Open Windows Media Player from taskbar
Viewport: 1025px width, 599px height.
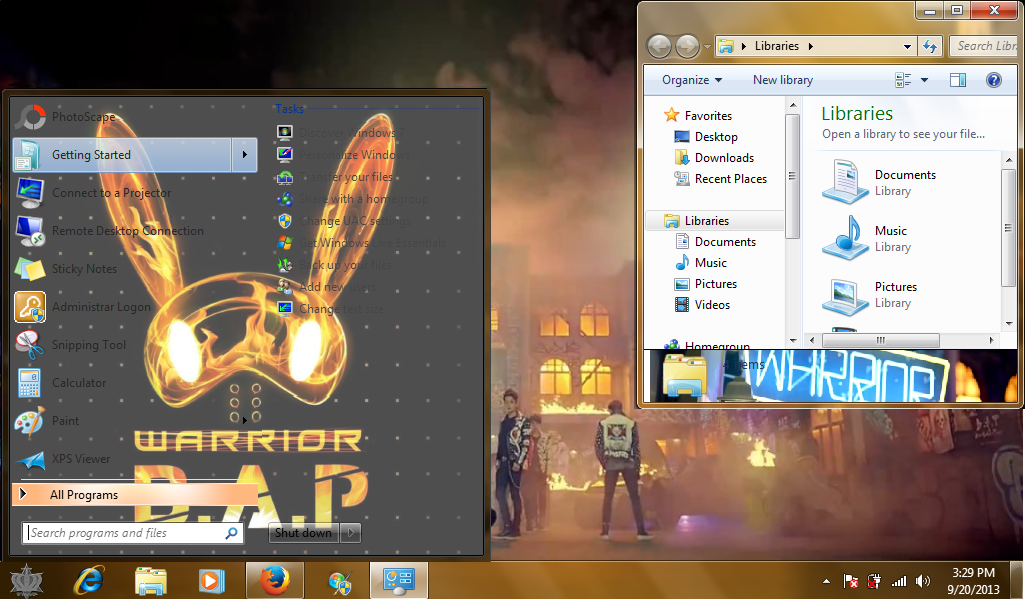tap(212, 581)
